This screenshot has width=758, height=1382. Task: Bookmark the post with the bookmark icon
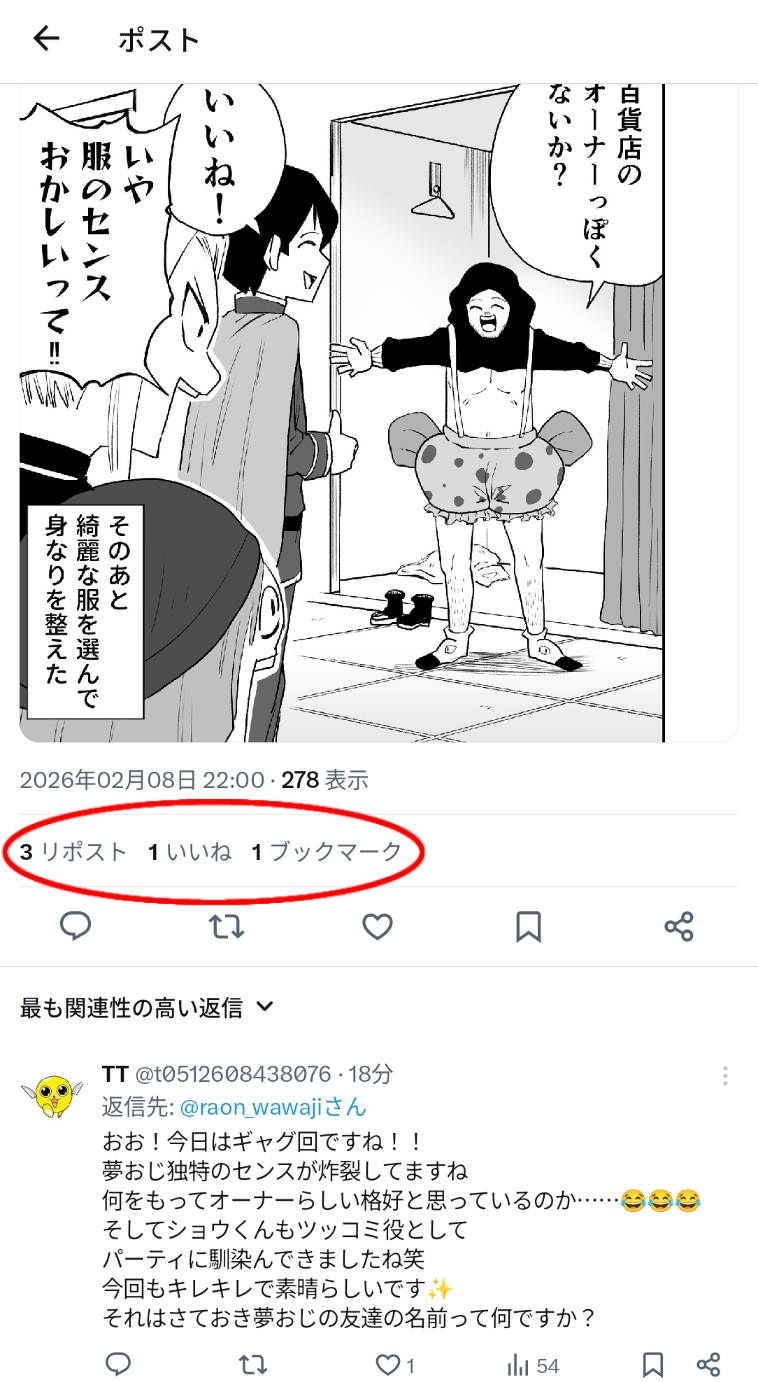tap(528, 927)
